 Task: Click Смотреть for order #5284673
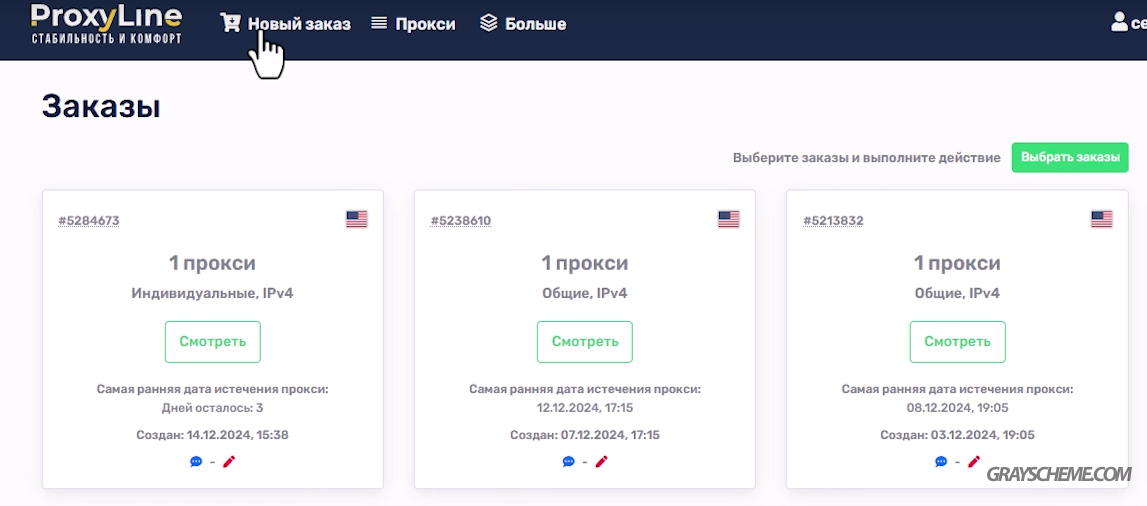(x=213, y=341)
